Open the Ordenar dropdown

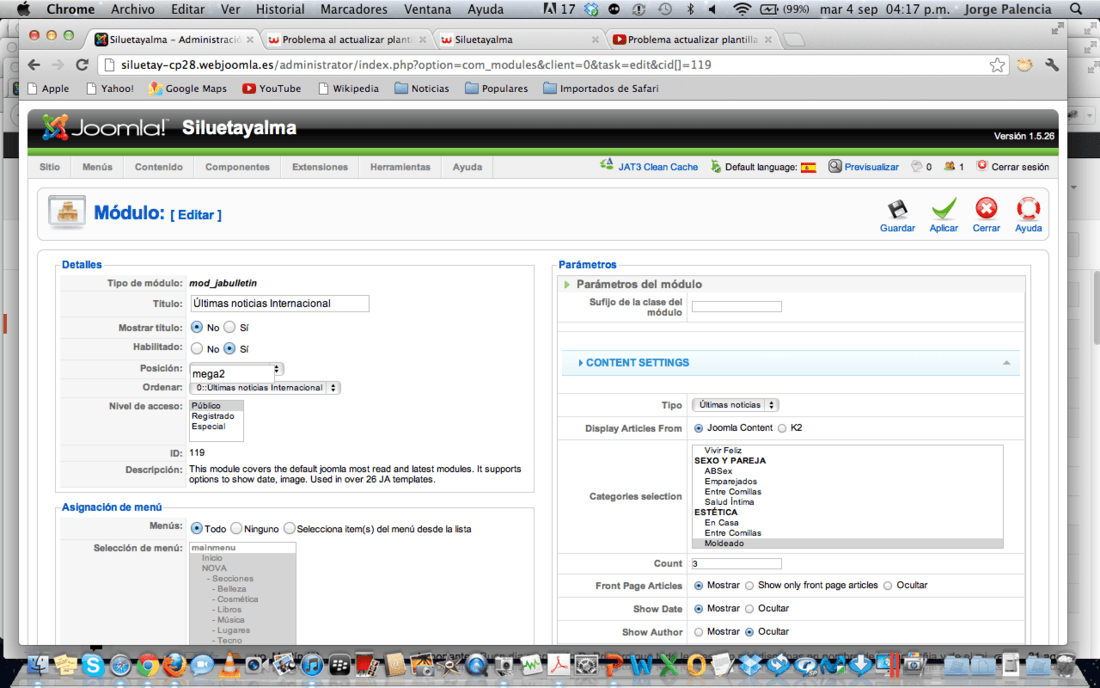pos(264,388)
